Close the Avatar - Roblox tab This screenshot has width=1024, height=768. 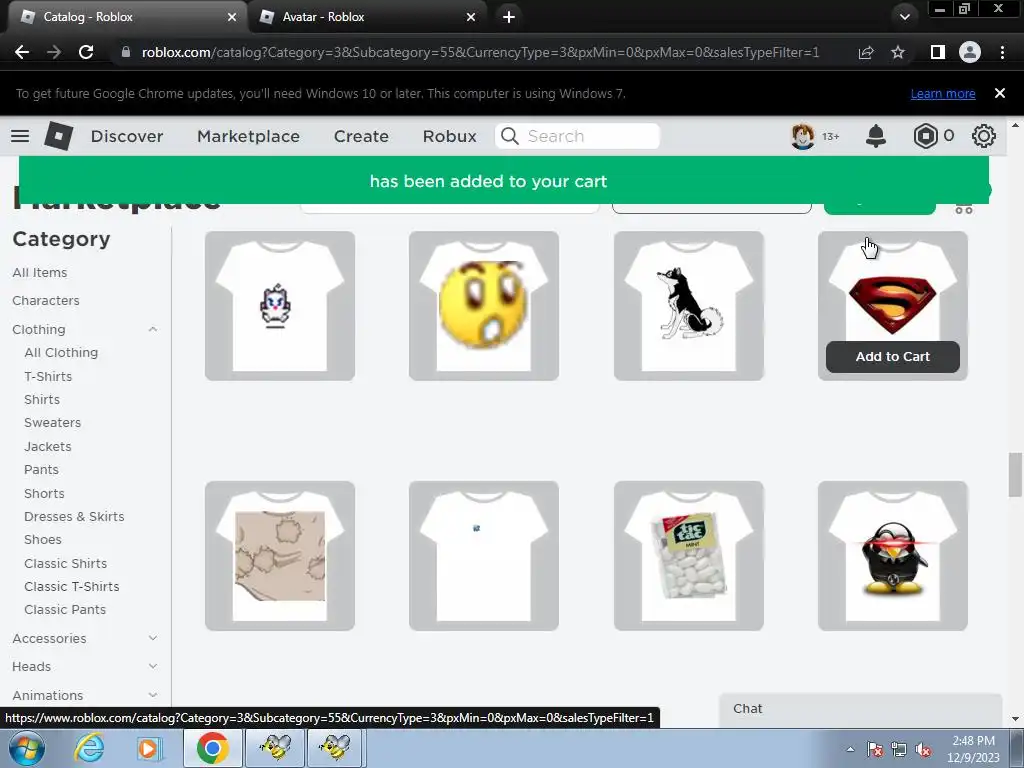point(471,17)
